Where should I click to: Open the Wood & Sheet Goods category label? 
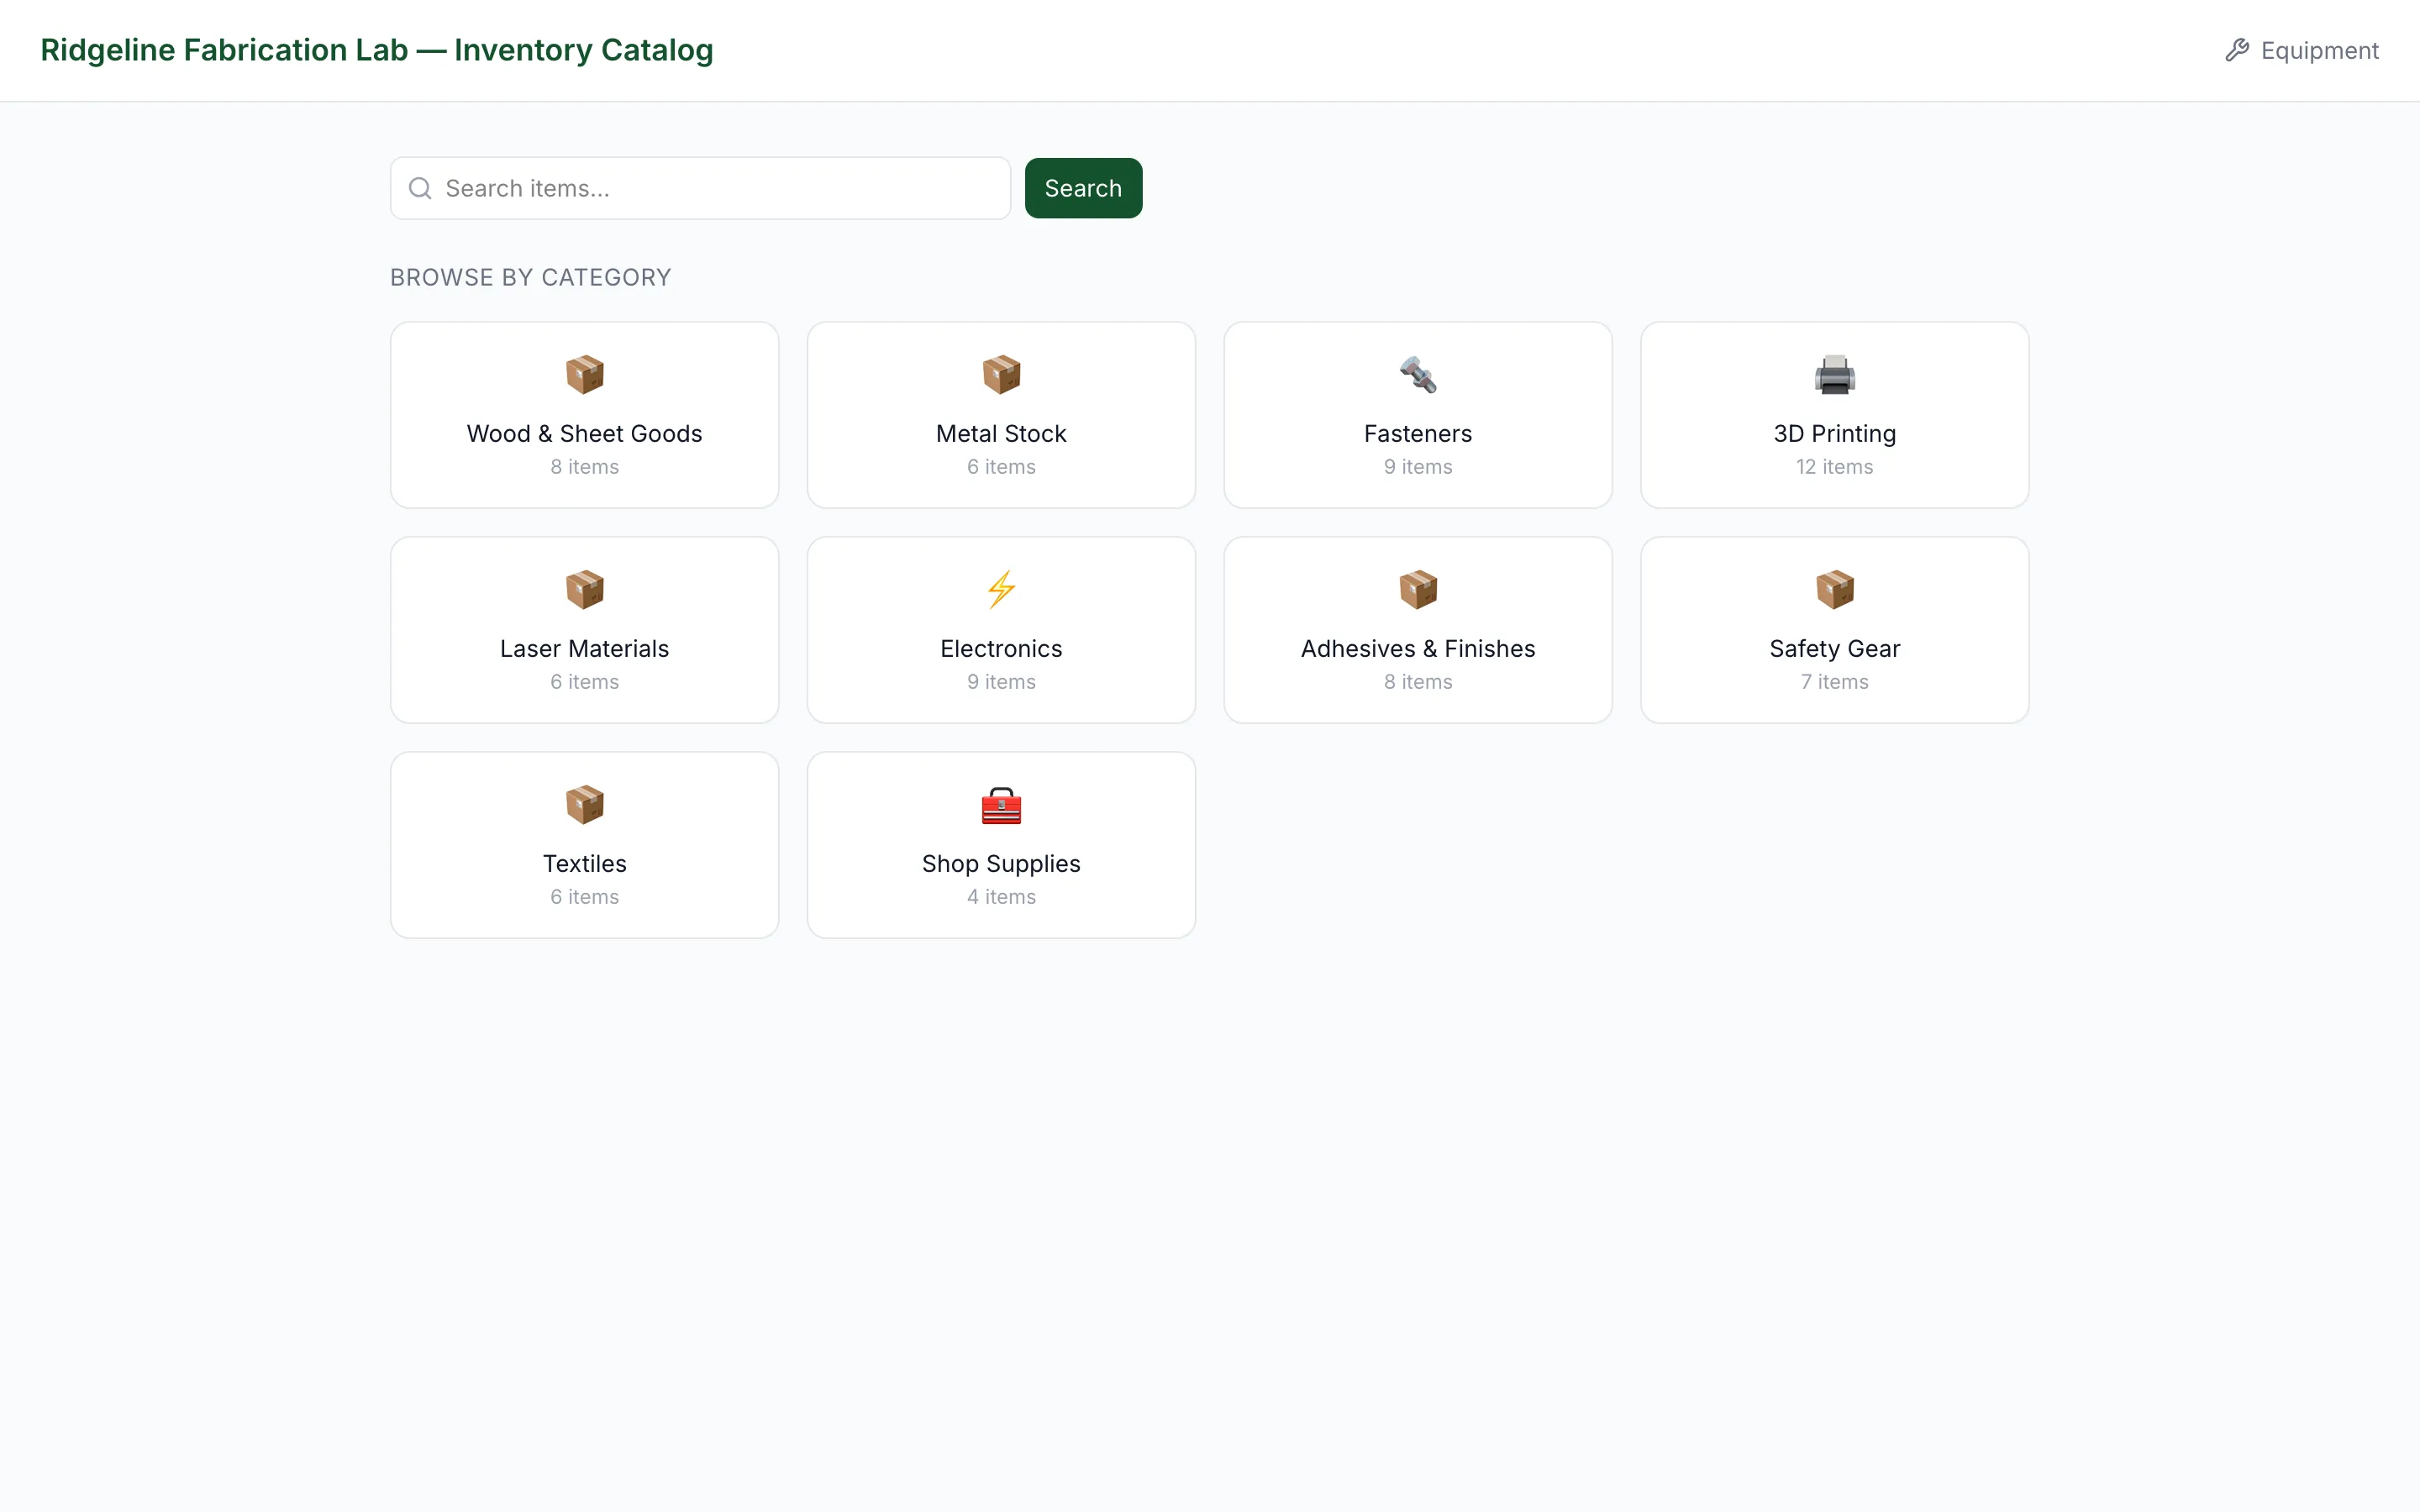(584, 433)
